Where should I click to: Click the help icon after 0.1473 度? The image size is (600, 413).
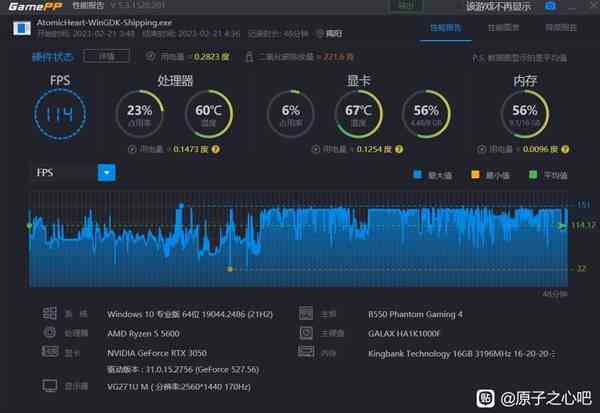tap(215, 149)
